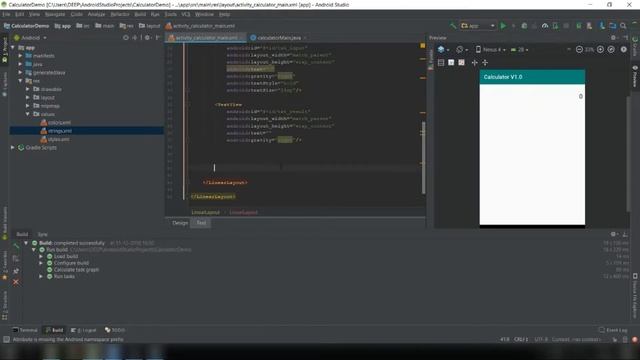Open the File menu
The height and width of the screenshot is (360, 640).
(x=6, y=14)
